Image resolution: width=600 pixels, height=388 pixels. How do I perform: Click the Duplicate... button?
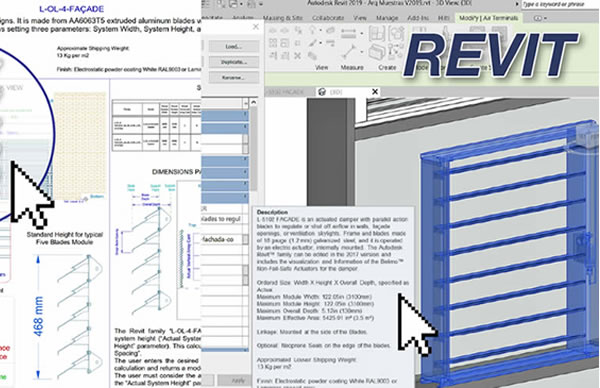click(233, 62)
